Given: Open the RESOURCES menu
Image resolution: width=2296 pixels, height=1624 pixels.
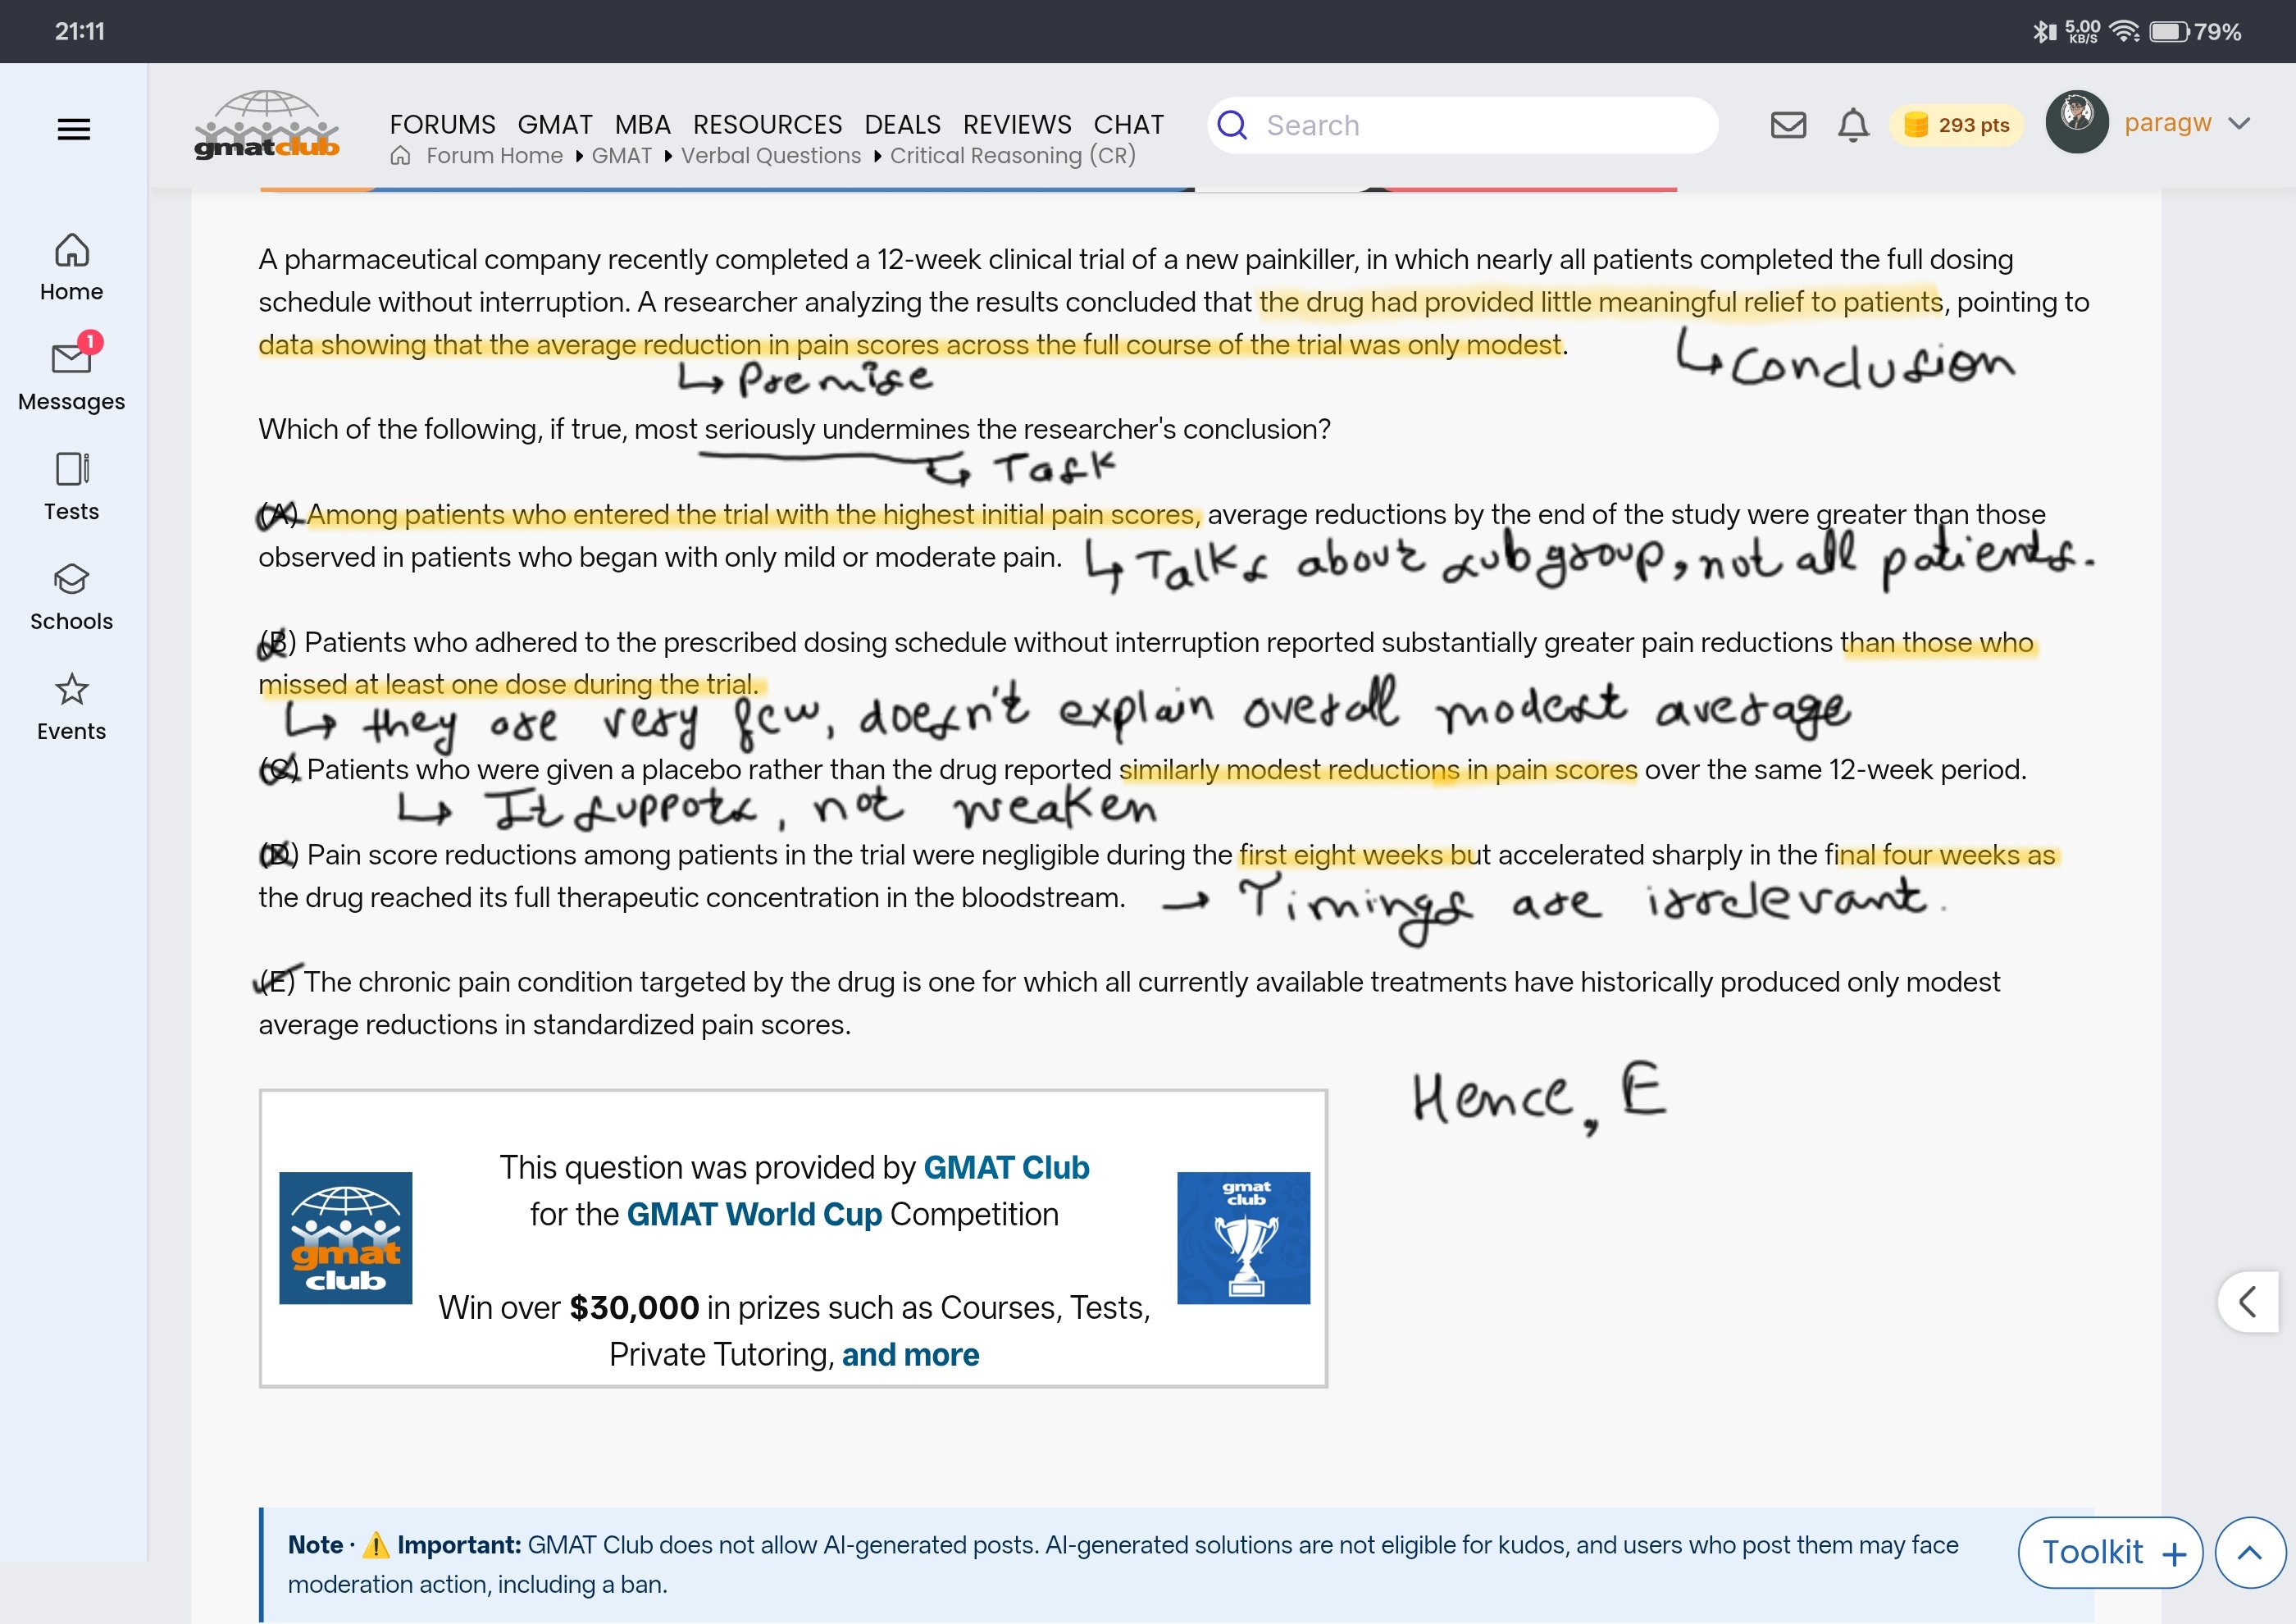Looking at the screenshot, I should tap(767, 124).
